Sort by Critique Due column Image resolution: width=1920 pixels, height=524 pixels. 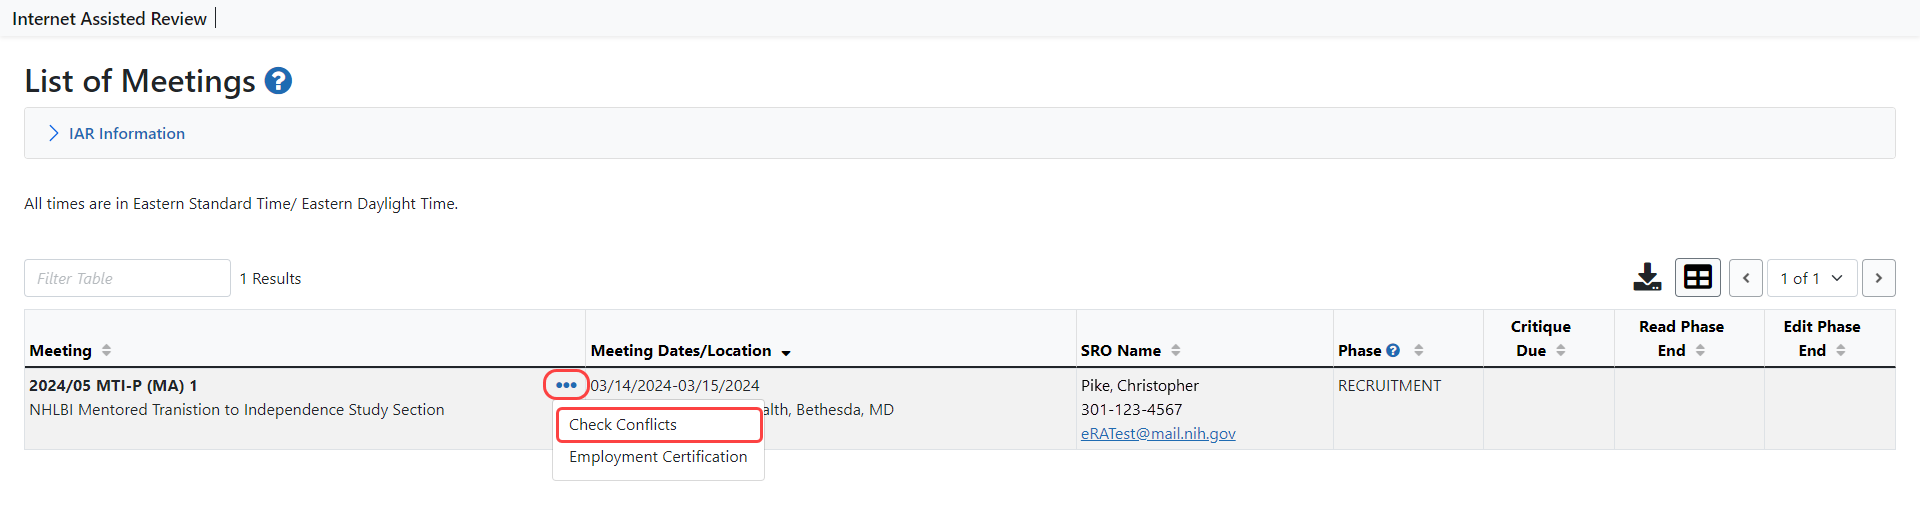click(1561, 350)
